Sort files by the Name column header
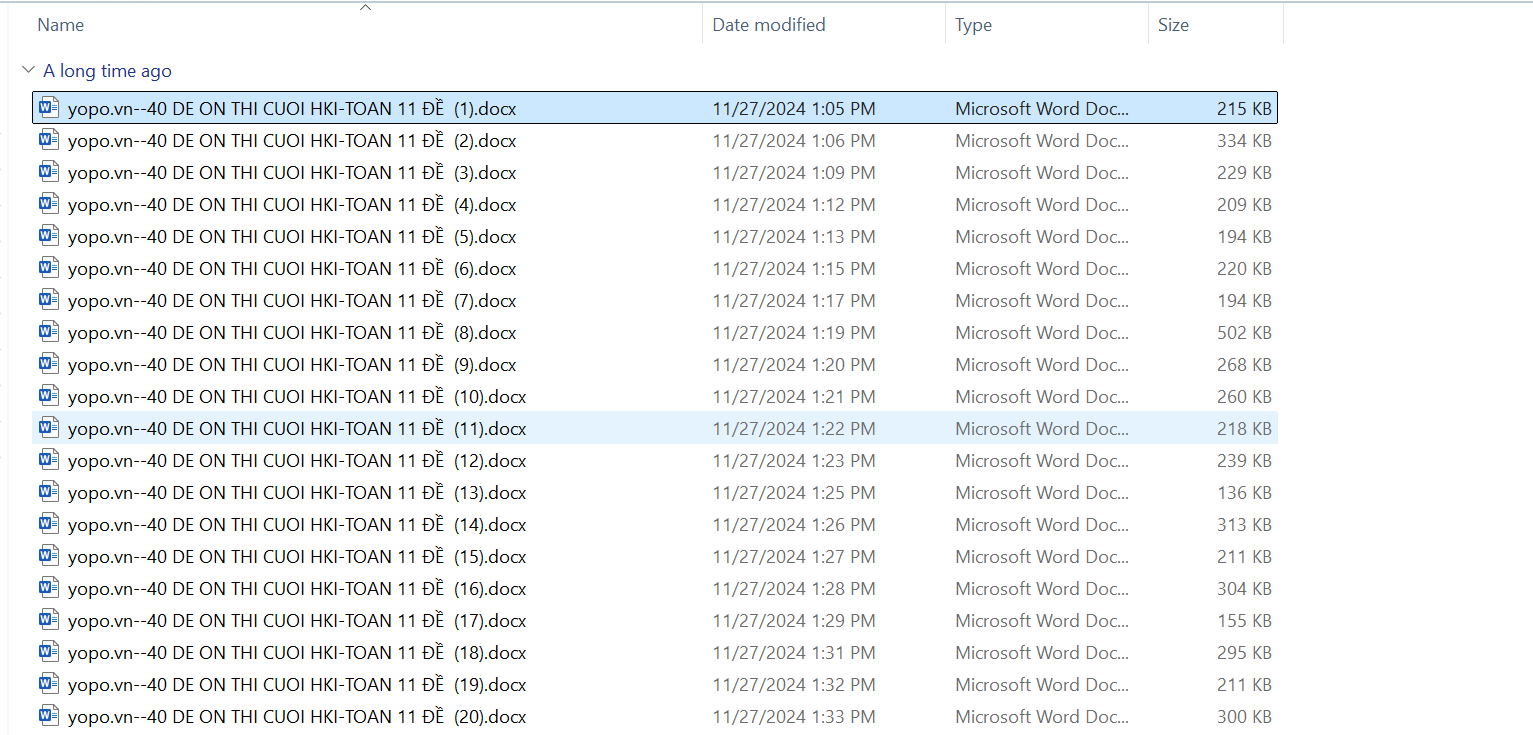1533x735 pixels. tap(61, 25)
